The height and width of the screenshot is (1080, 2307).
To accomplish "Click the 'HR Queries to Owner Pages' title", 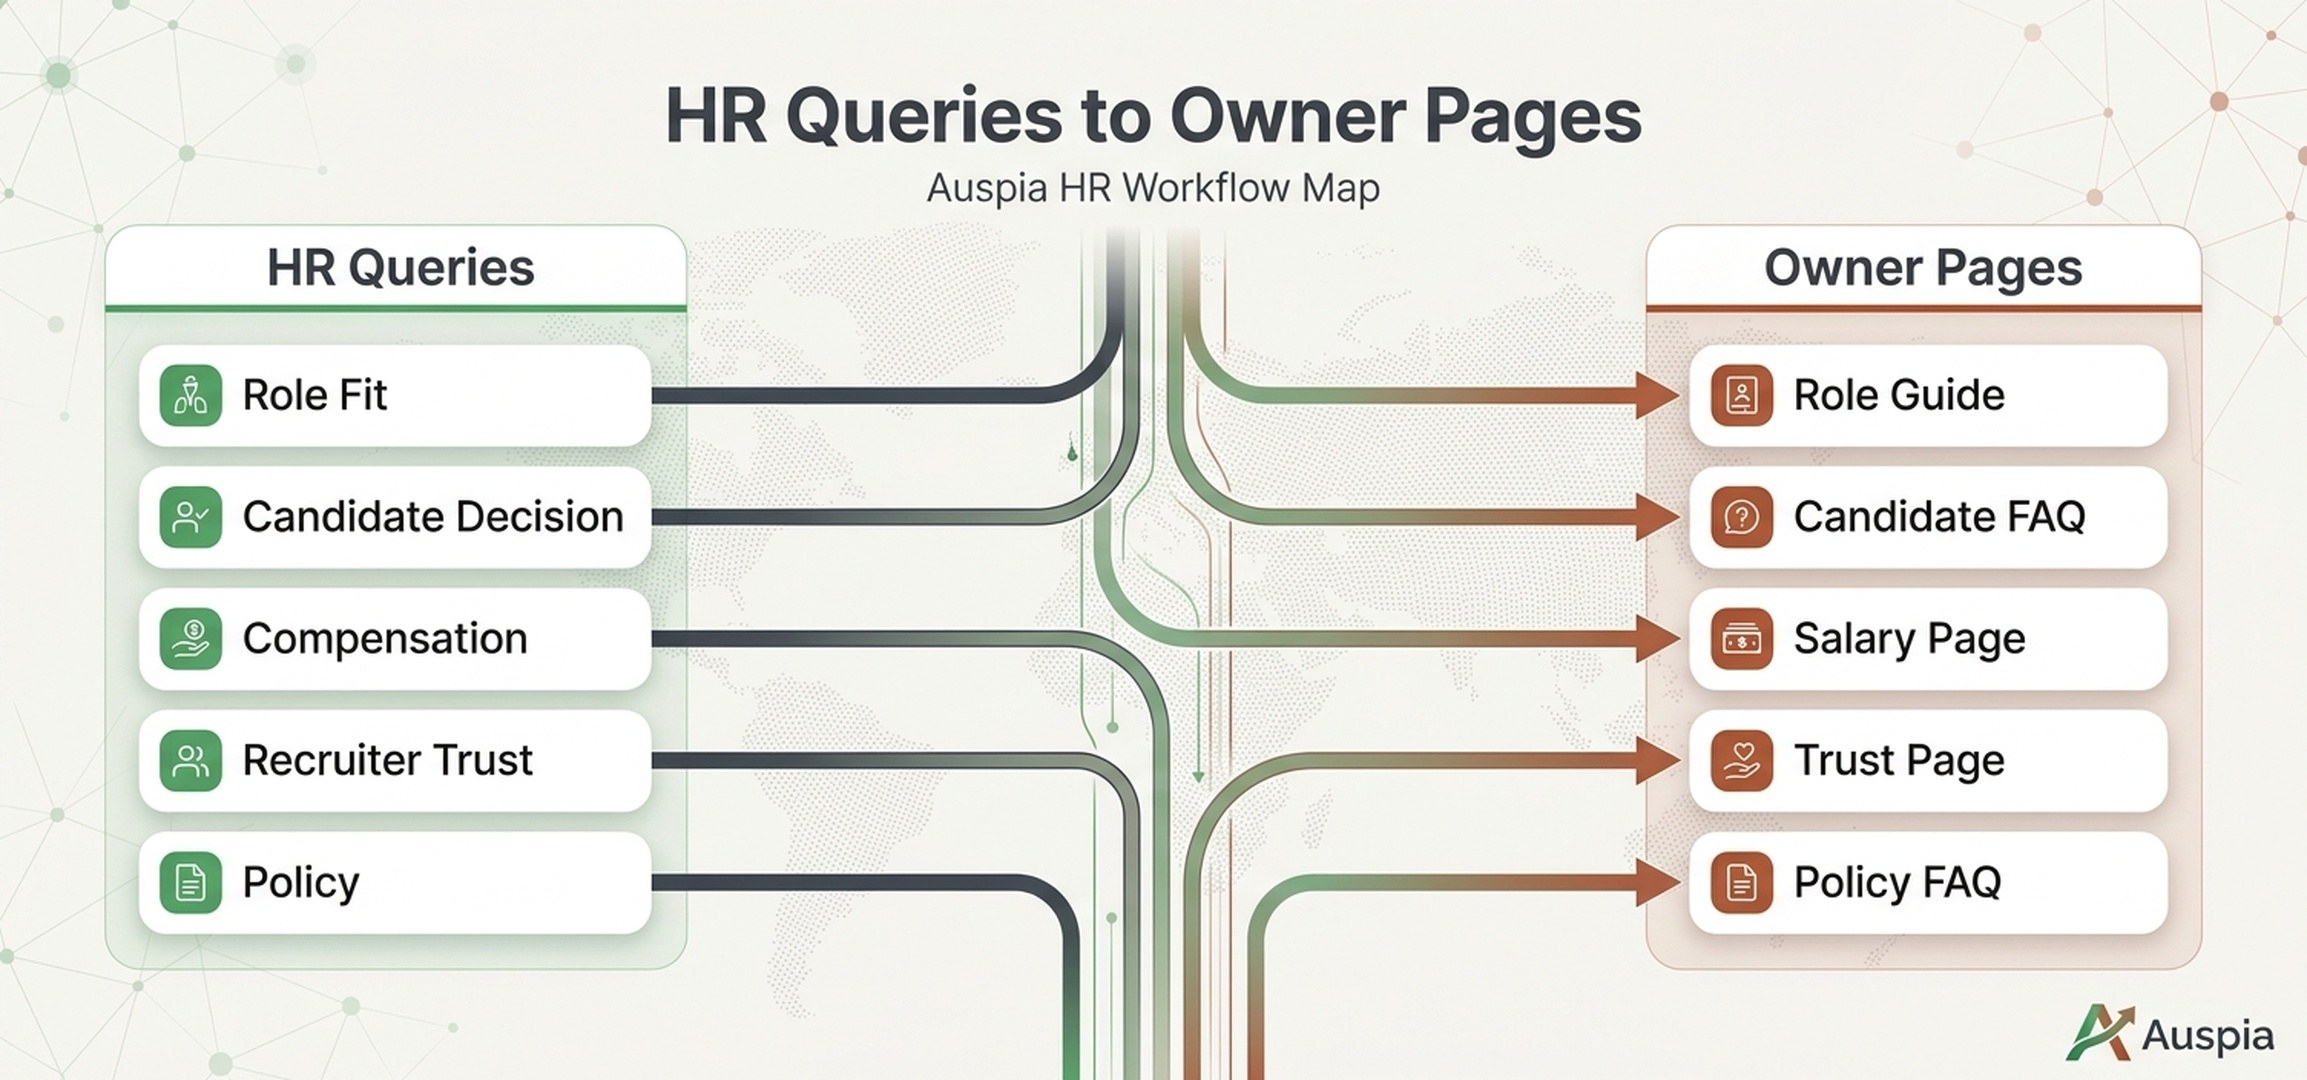I will pos(1153,117).
